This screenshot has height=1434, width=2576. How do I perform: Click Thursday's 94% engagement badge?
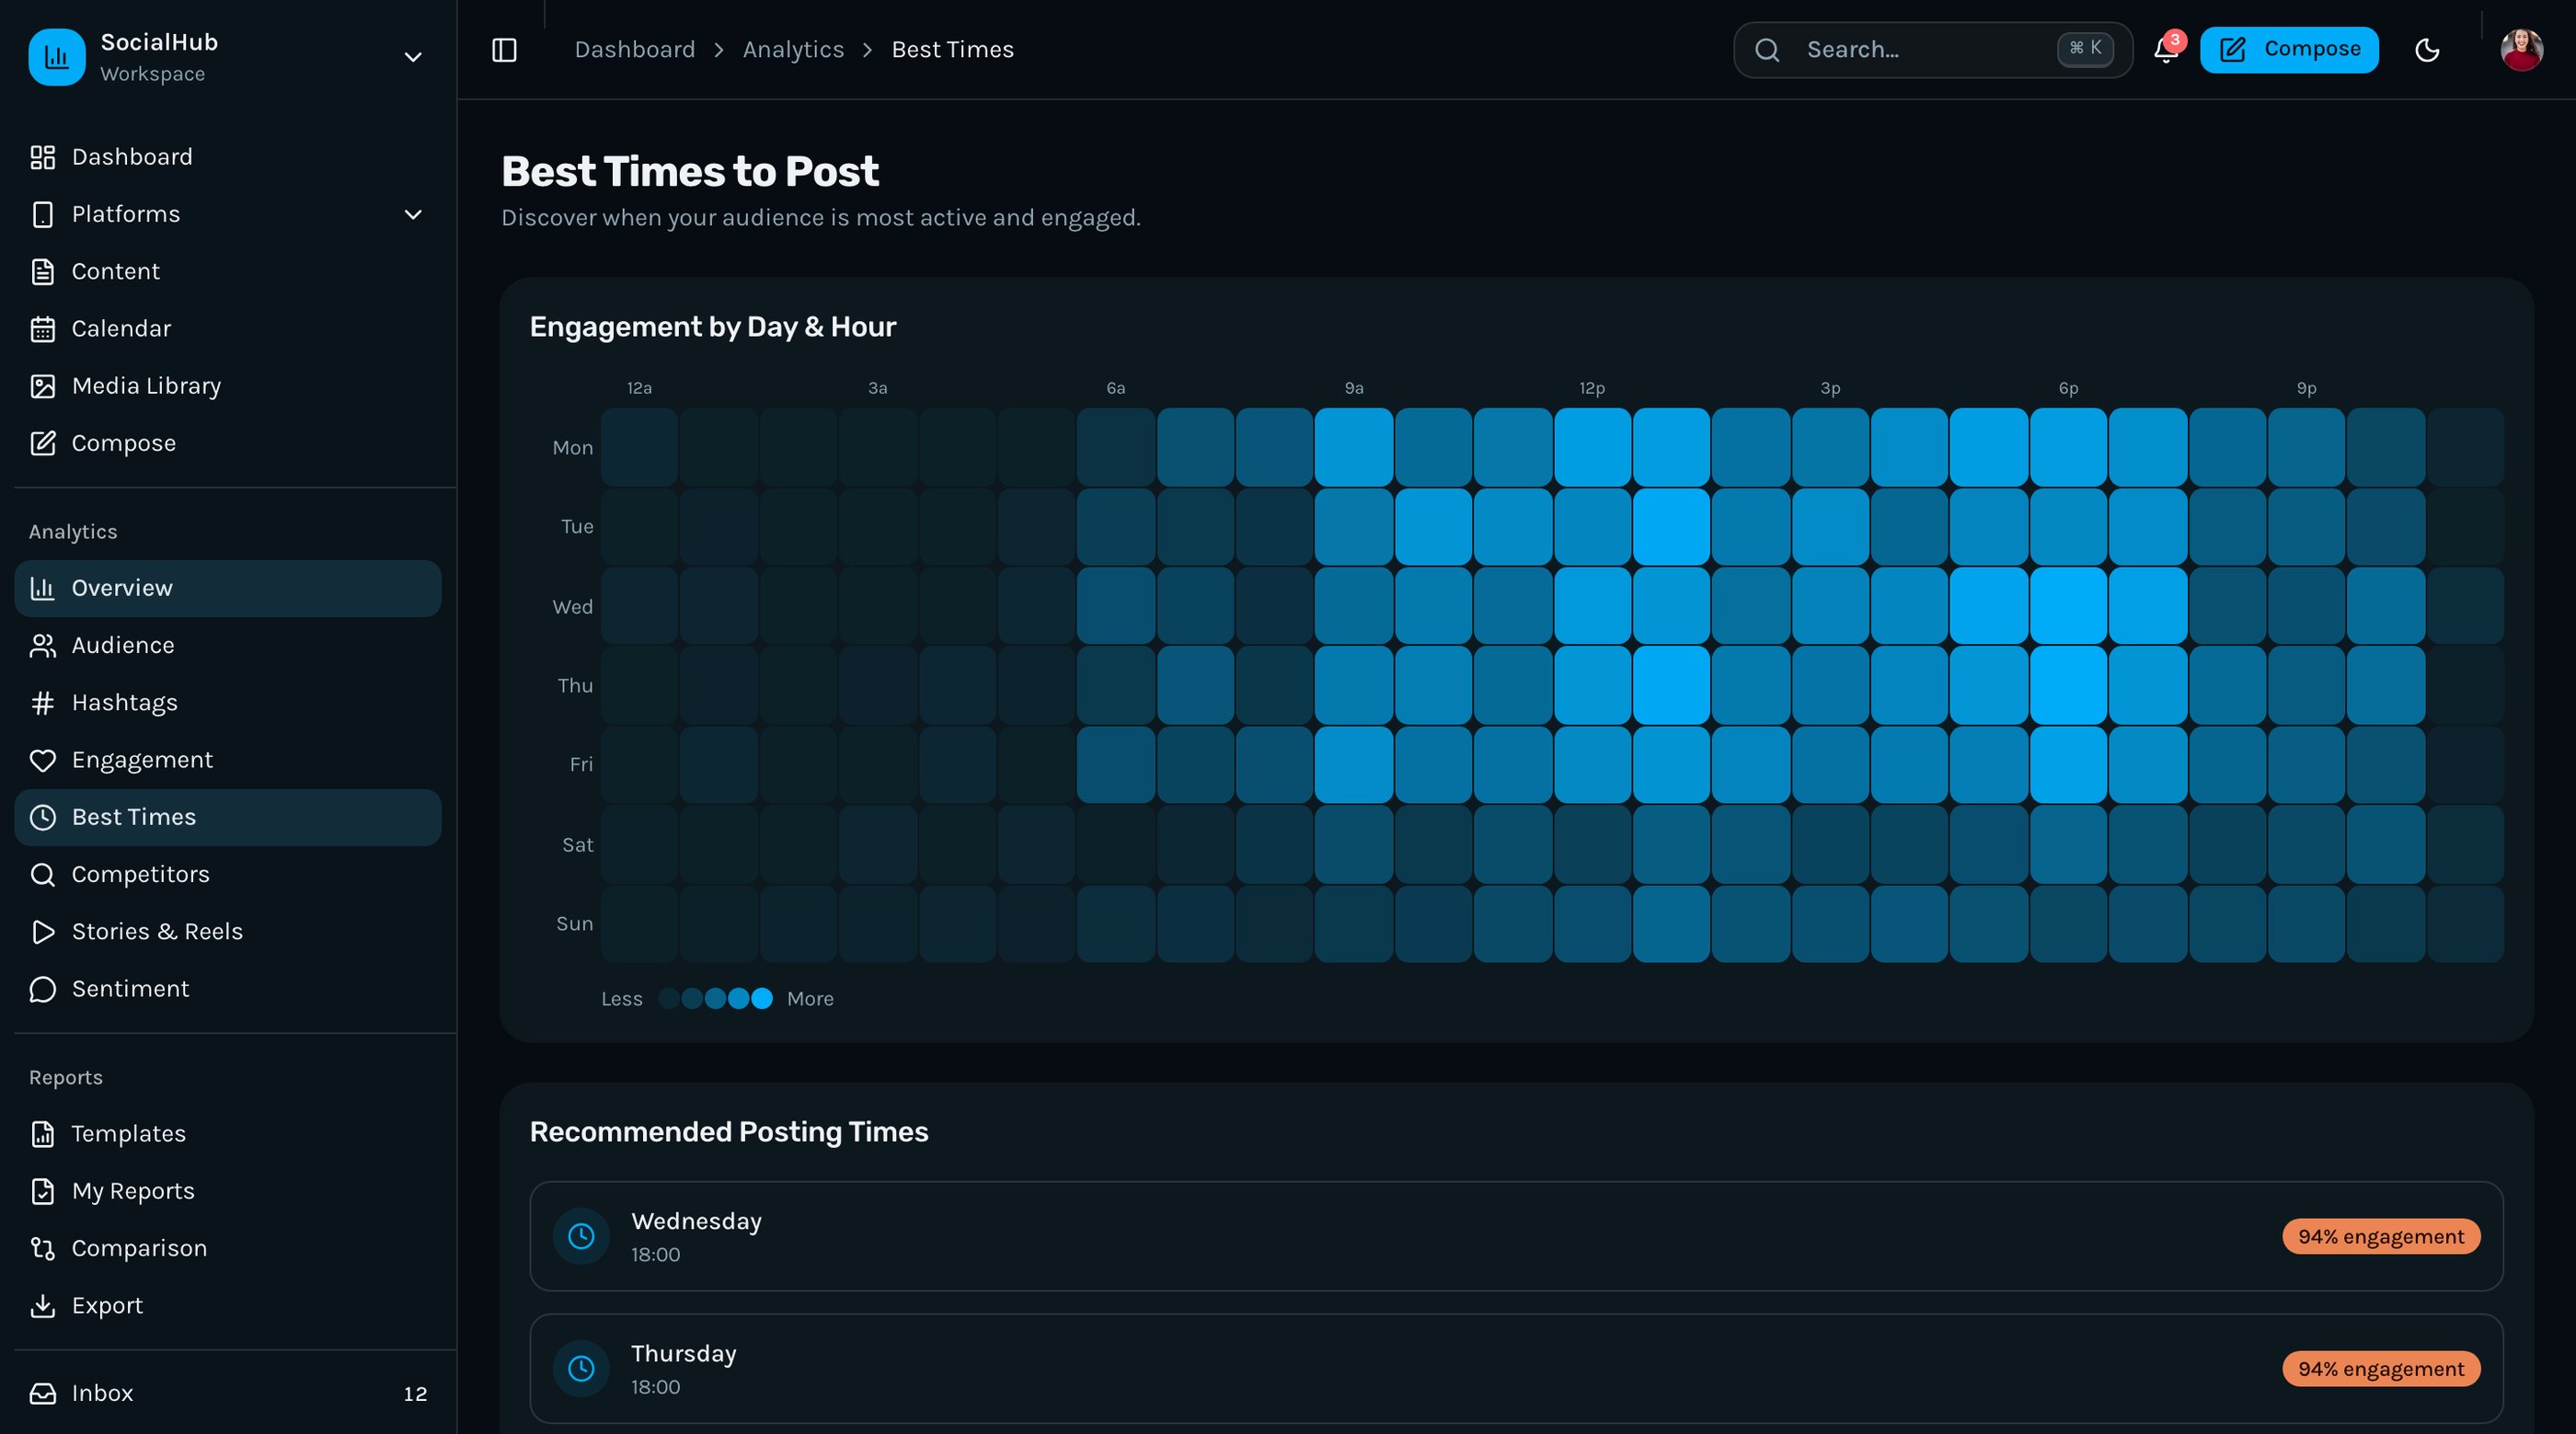pyautogui.click(x=2381, y=1369)
